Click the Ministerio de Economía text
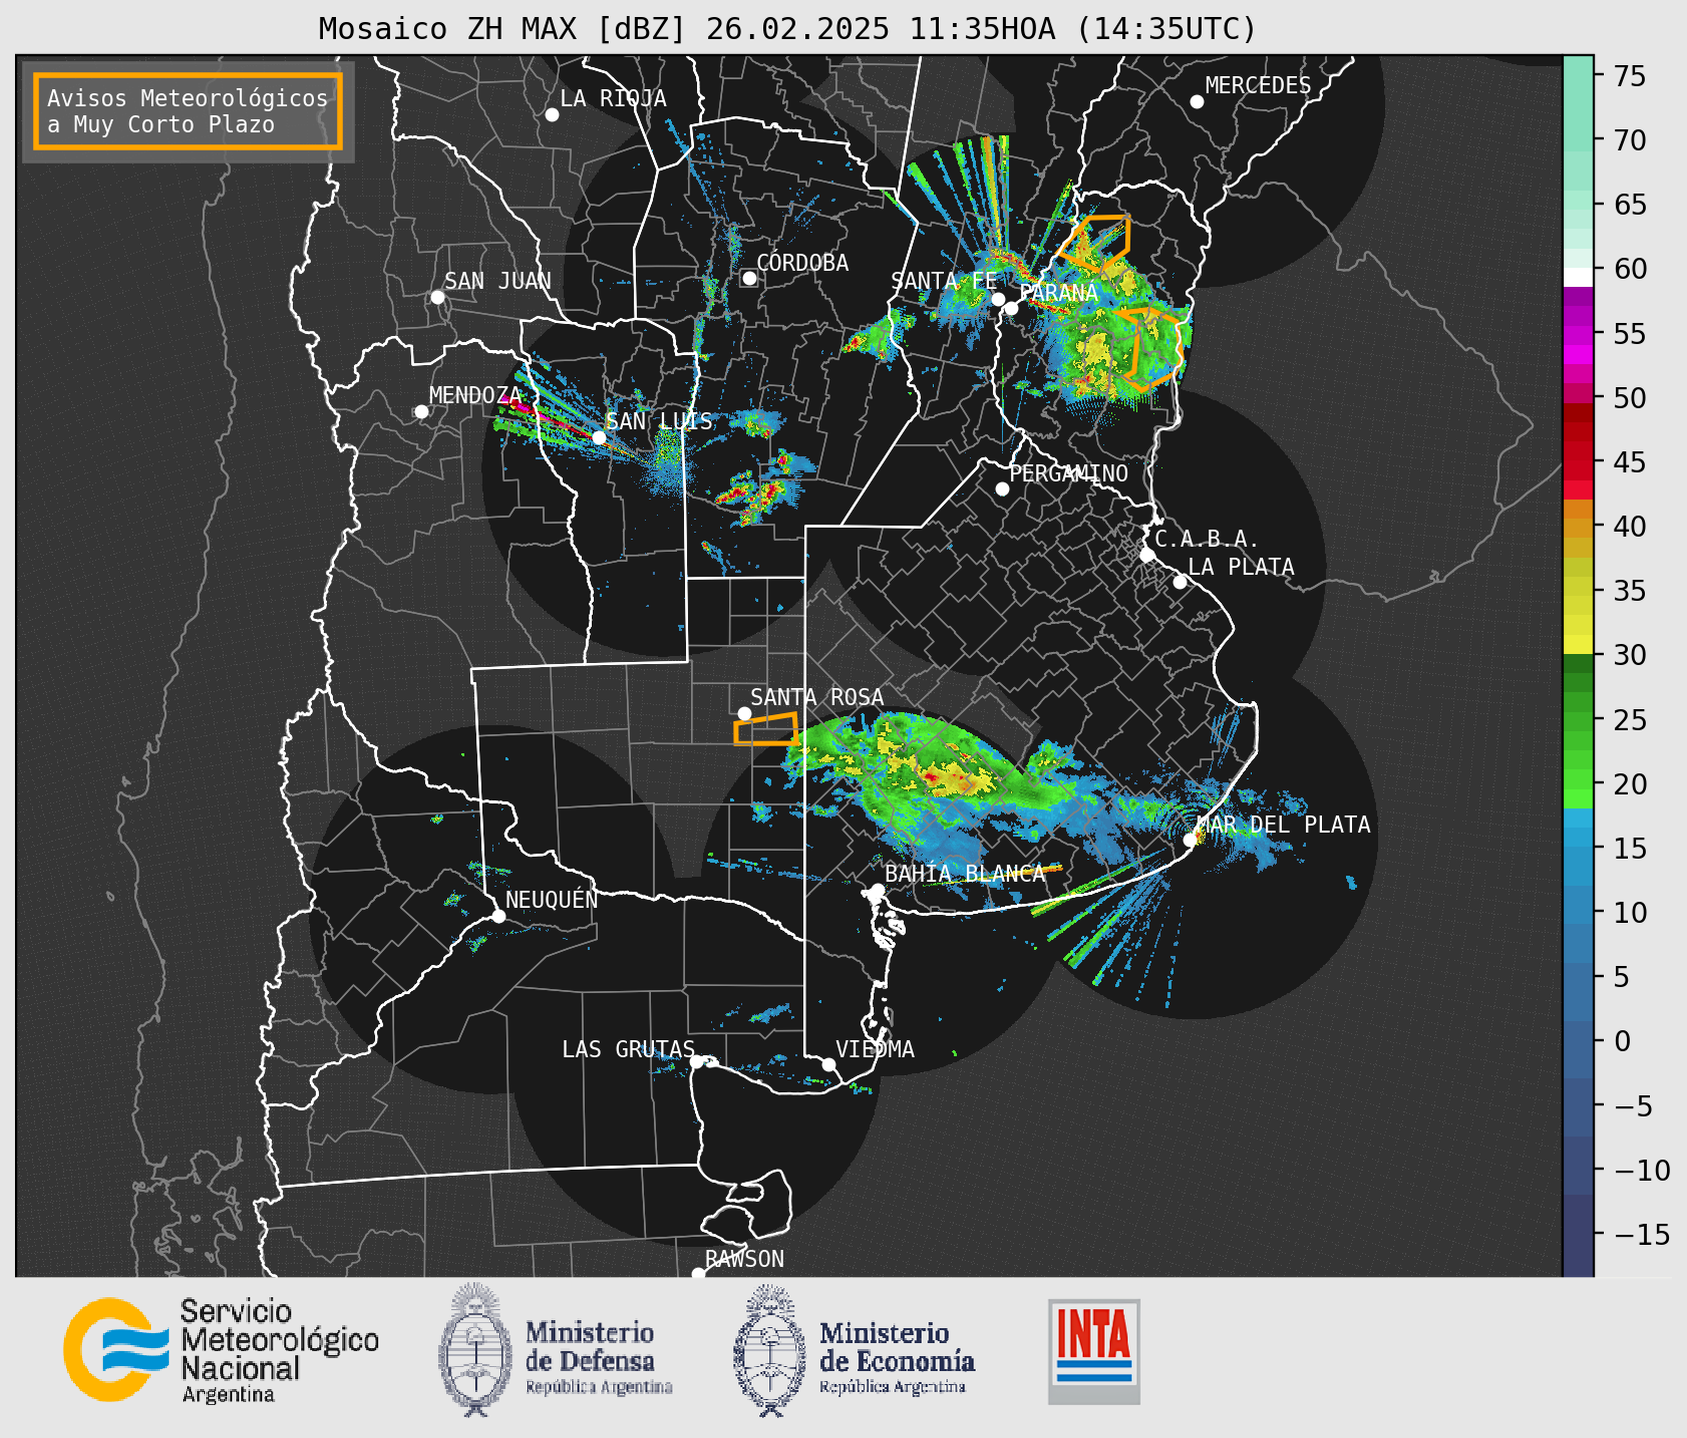Image resolution: width=1687 pixels, height=1438 pixels. (x=897, y=1358)
